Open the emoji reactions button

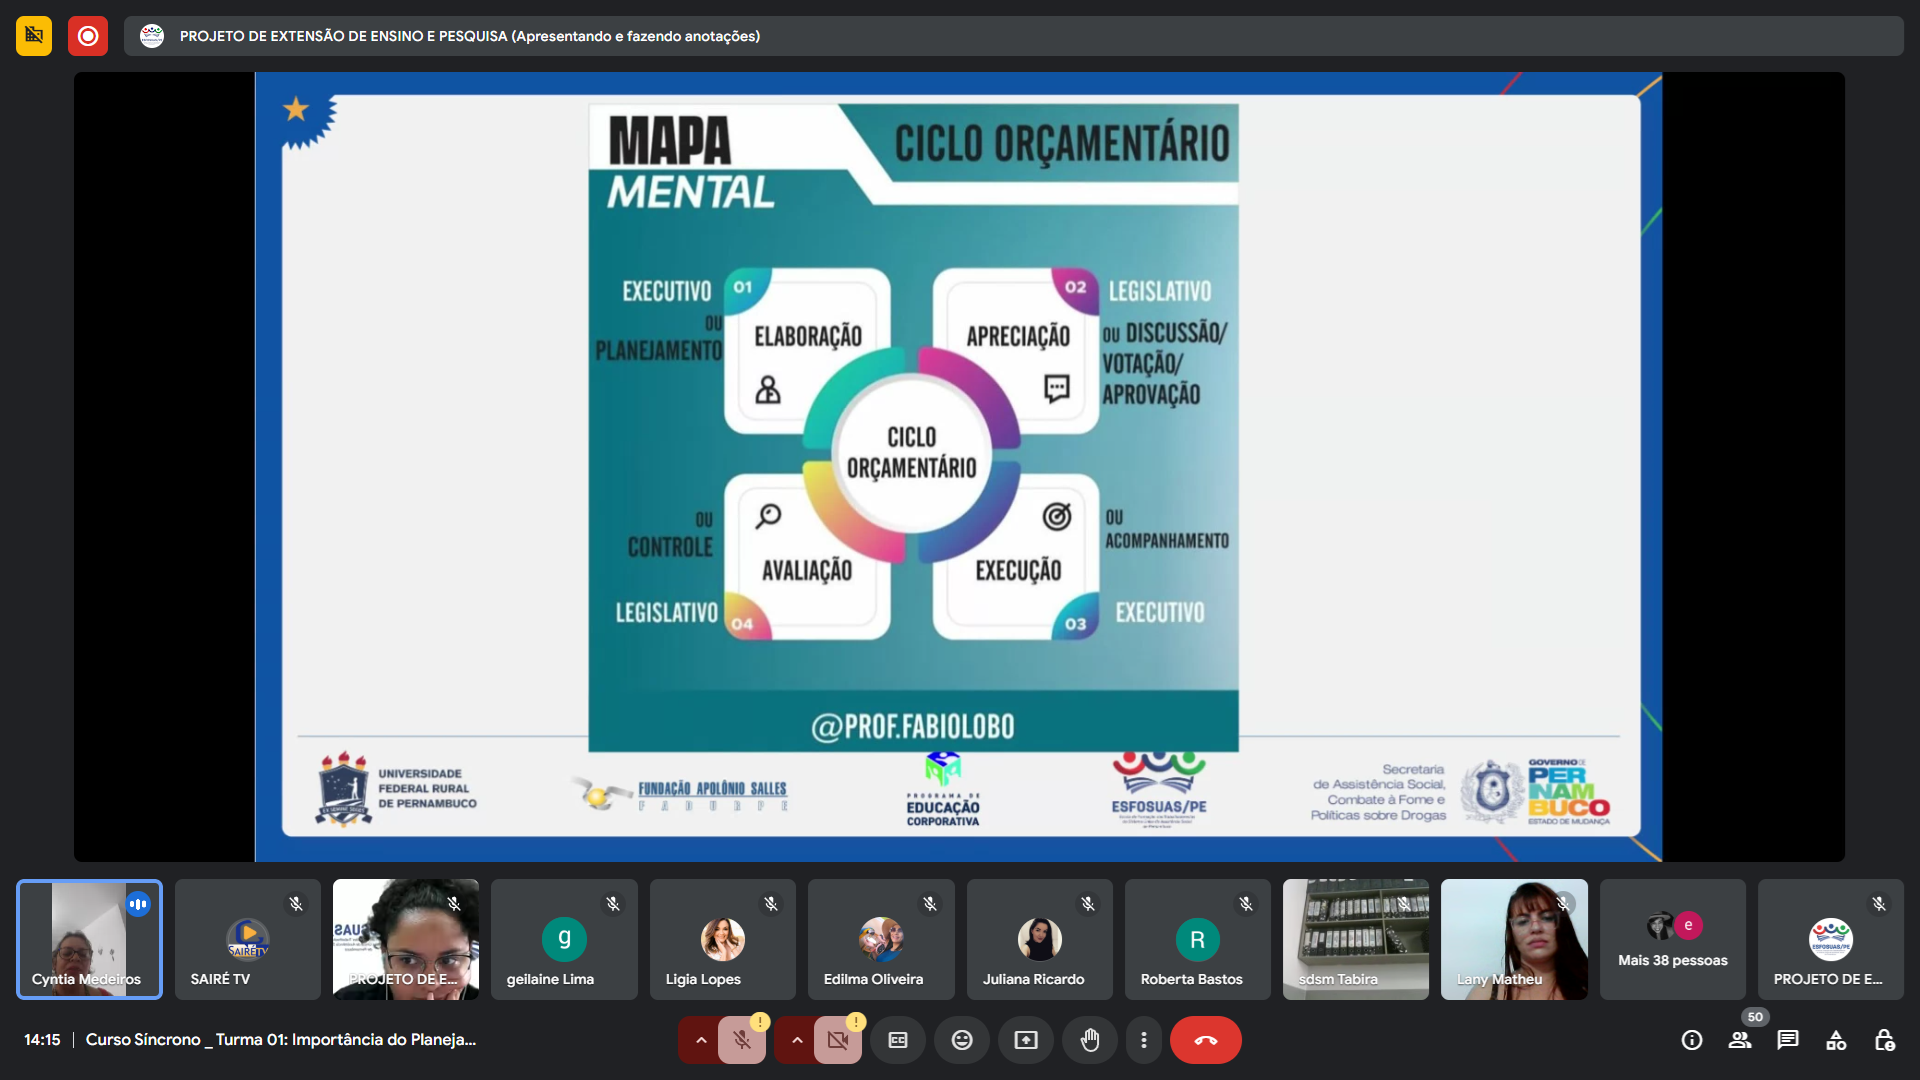pyautogui.click(x=962, y=1040)
